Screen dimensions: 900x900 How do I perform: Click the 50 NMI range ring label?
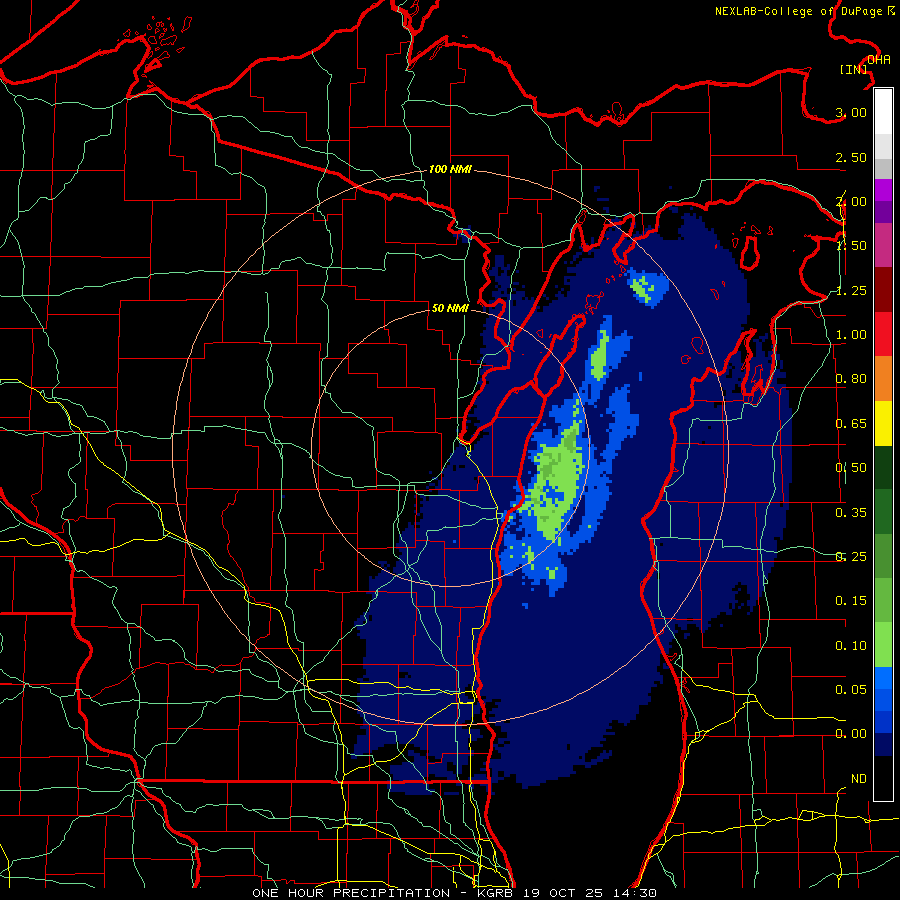pyautogui.click(x=450, y=308)
